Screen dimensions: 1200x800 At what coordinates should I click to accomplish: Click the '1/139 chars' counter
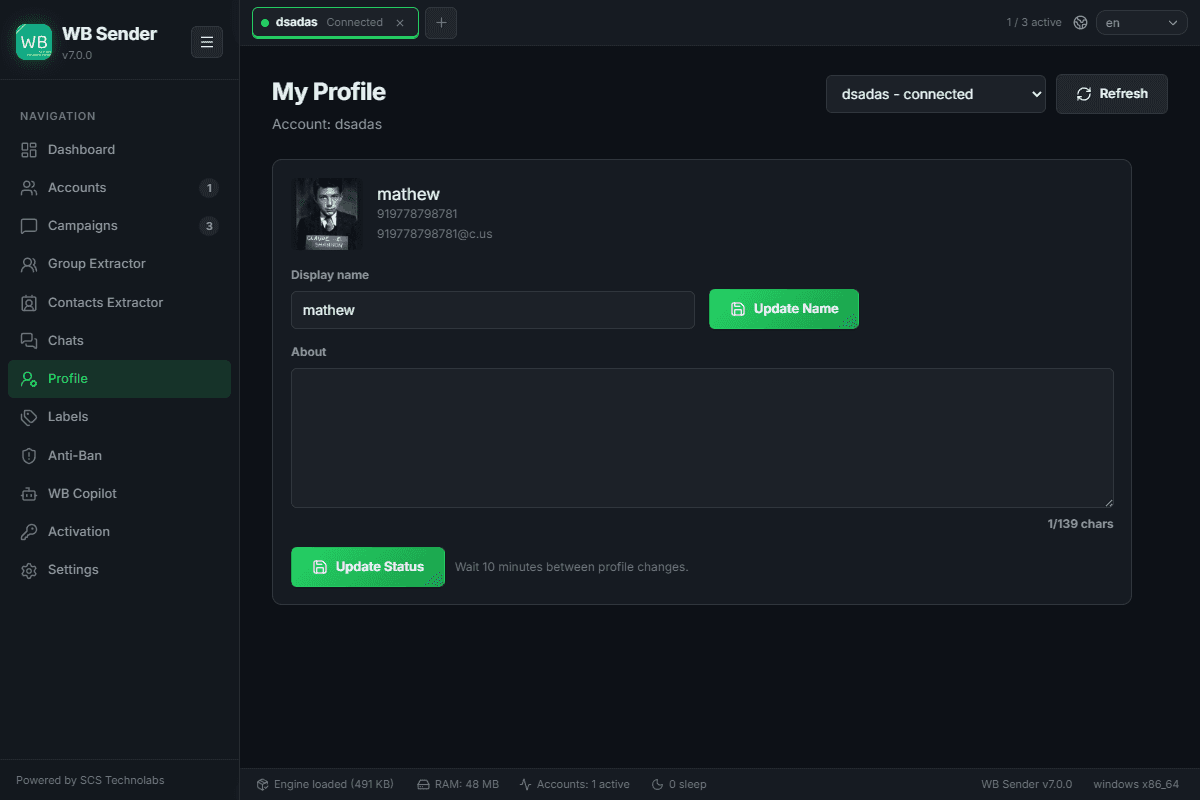1081,524
